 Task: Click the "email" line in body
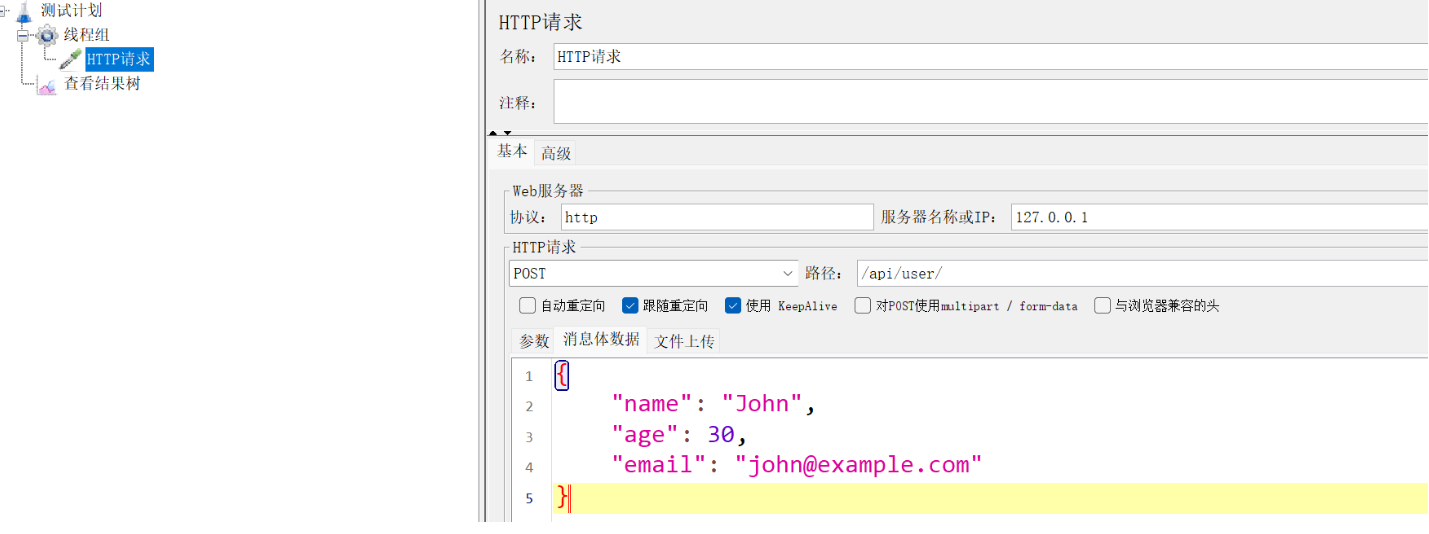[x=797, y=464]
